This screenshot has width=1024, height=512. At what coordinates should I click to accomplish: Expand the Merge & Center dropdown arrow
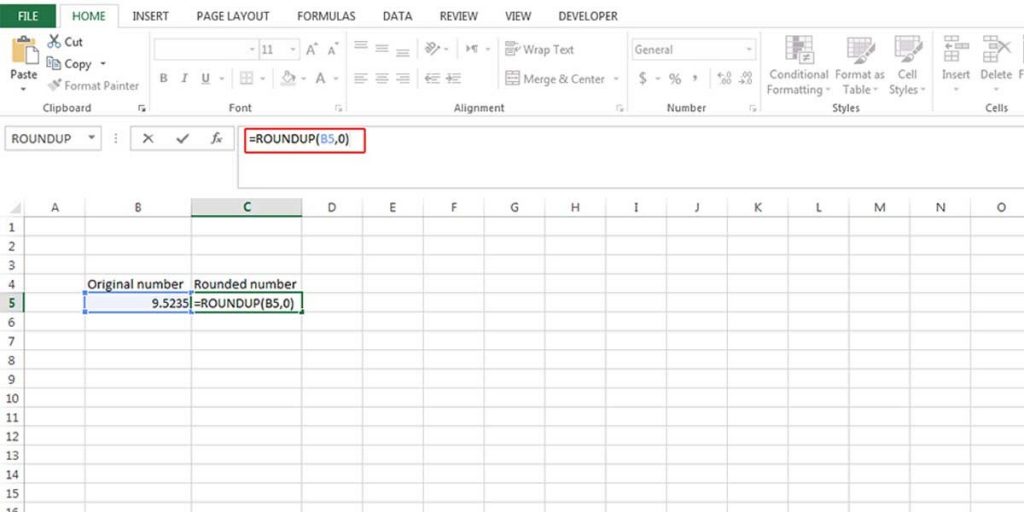(x=616, y=79)
